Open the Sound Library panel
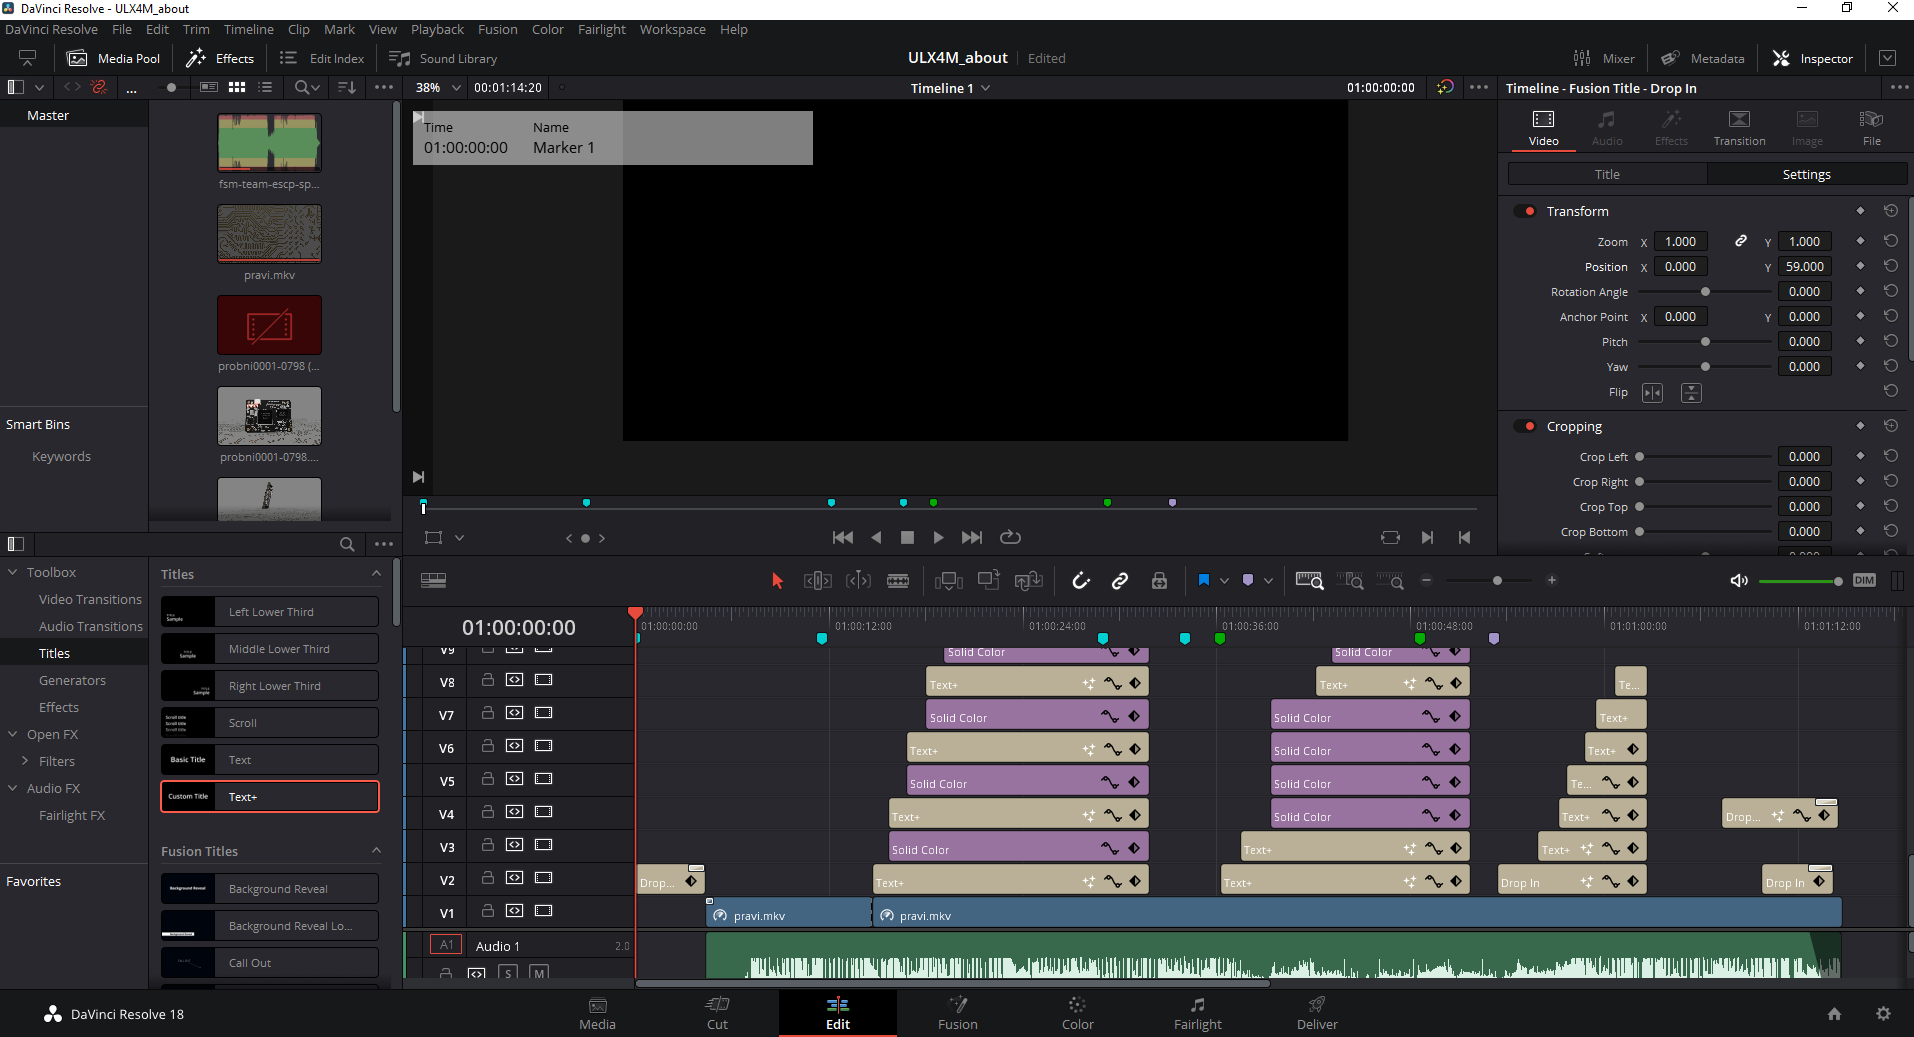Viewport: 1914px width, 1037px height. click(x=443, y=59)
